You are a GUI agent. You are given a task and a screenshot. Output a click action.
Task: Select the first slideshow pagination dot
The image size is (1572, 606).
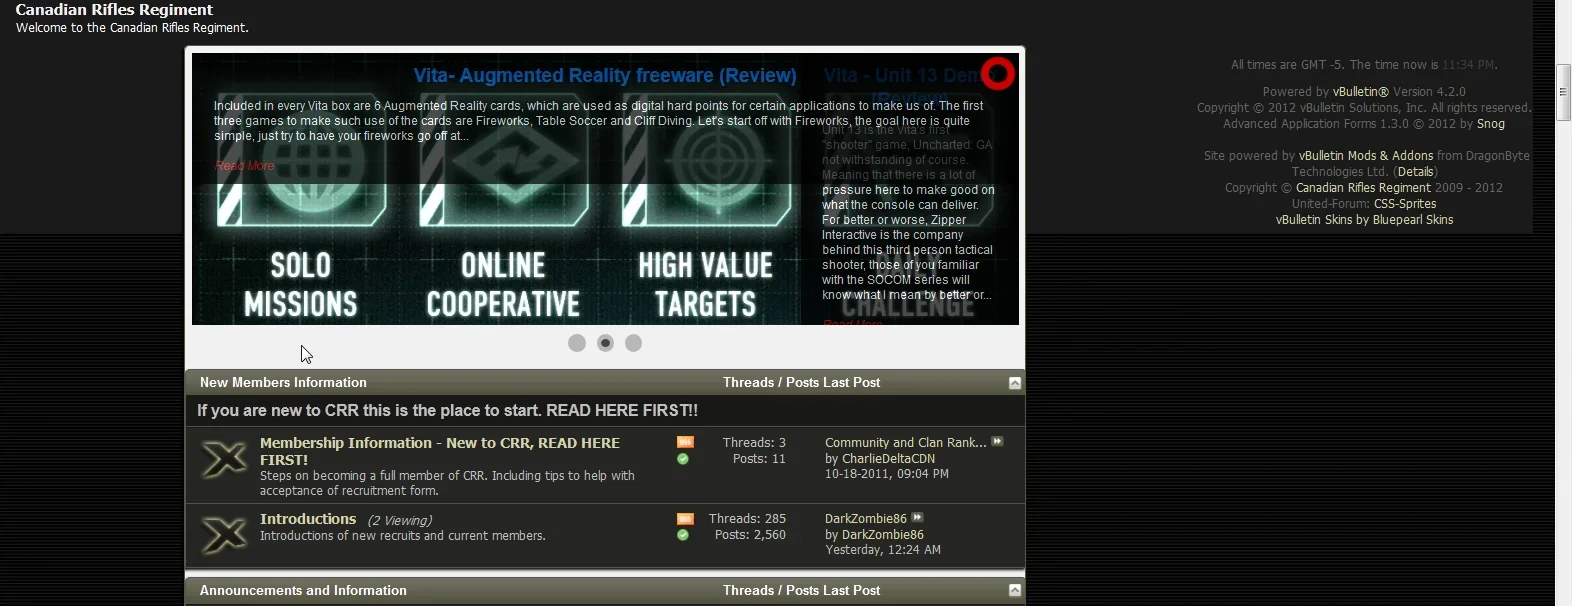pos(577,343)
